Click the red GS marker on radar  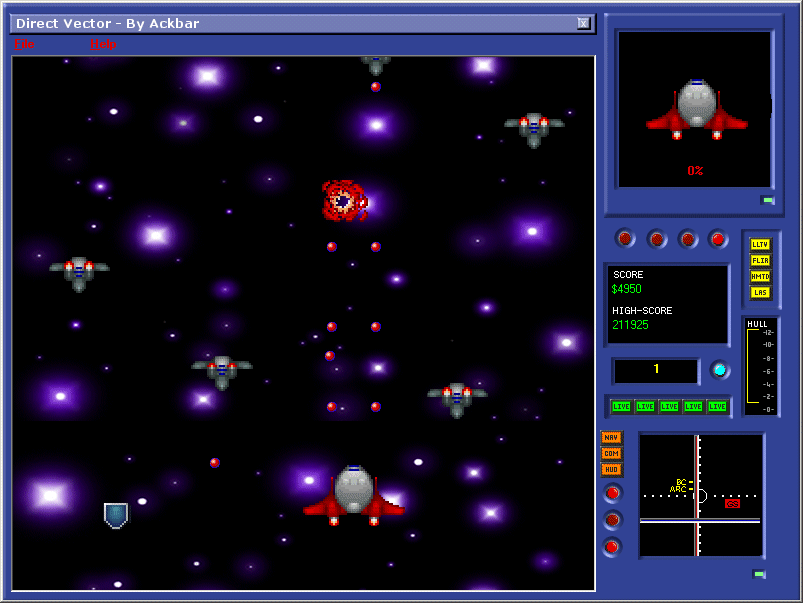click(732, 503)
